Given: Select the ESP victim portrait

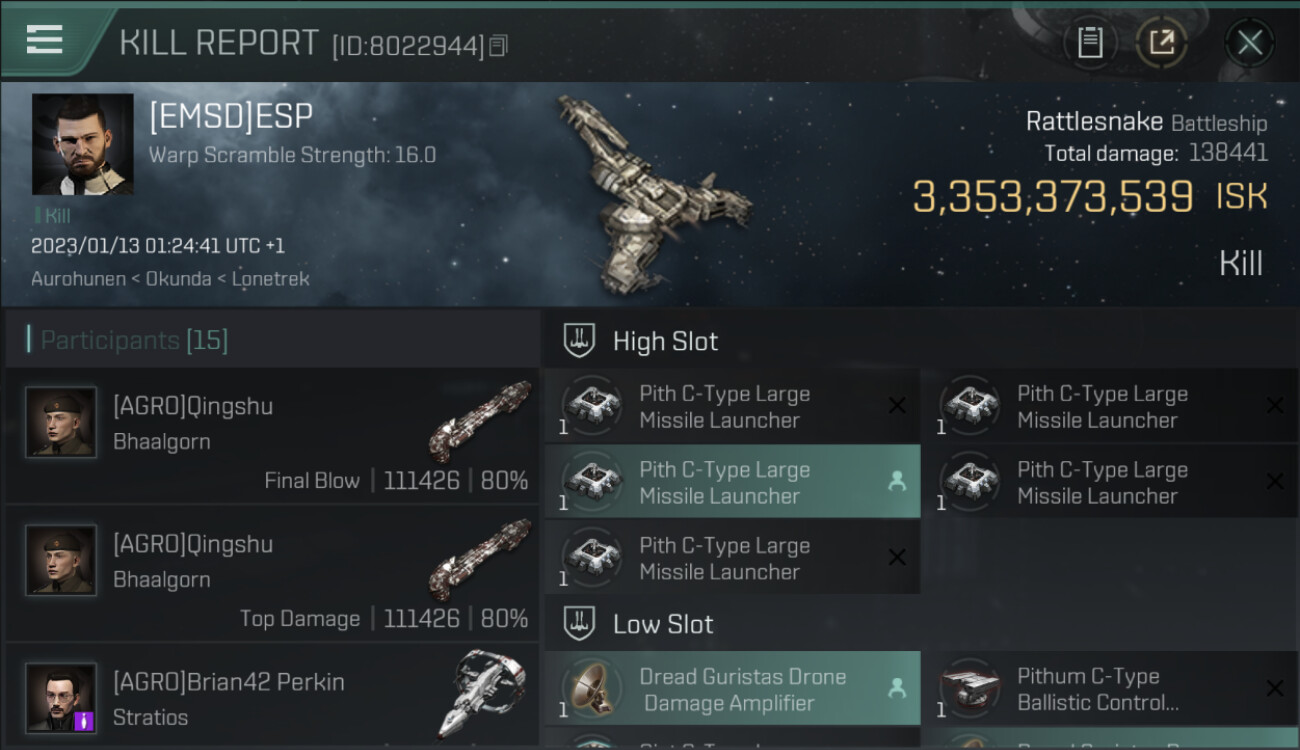Looking at the screenshot, I should [82, 144].
